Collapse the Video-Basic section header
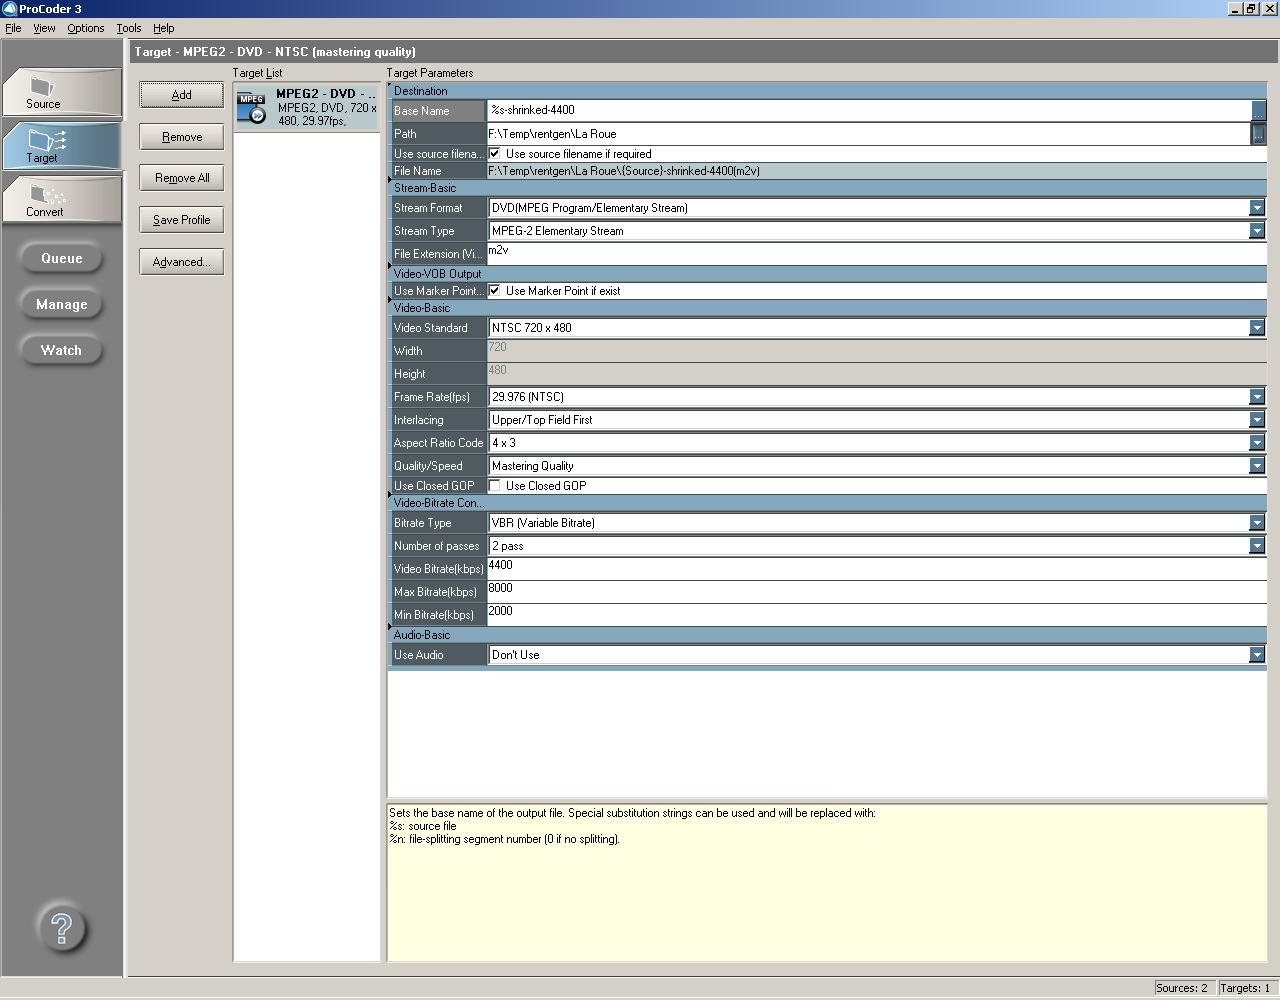The width and height of the screenshot is (1280, 1000). click(827, 308)
